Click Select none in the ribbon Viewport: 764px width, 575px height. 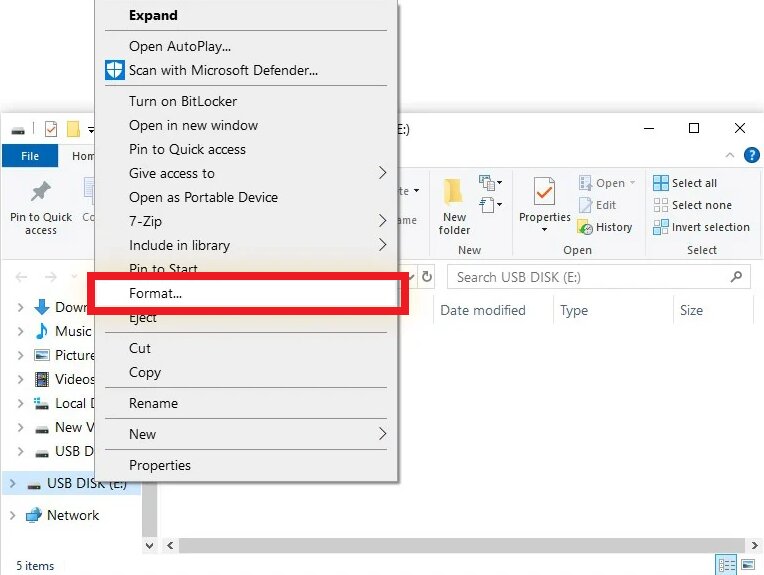[661, 205]
